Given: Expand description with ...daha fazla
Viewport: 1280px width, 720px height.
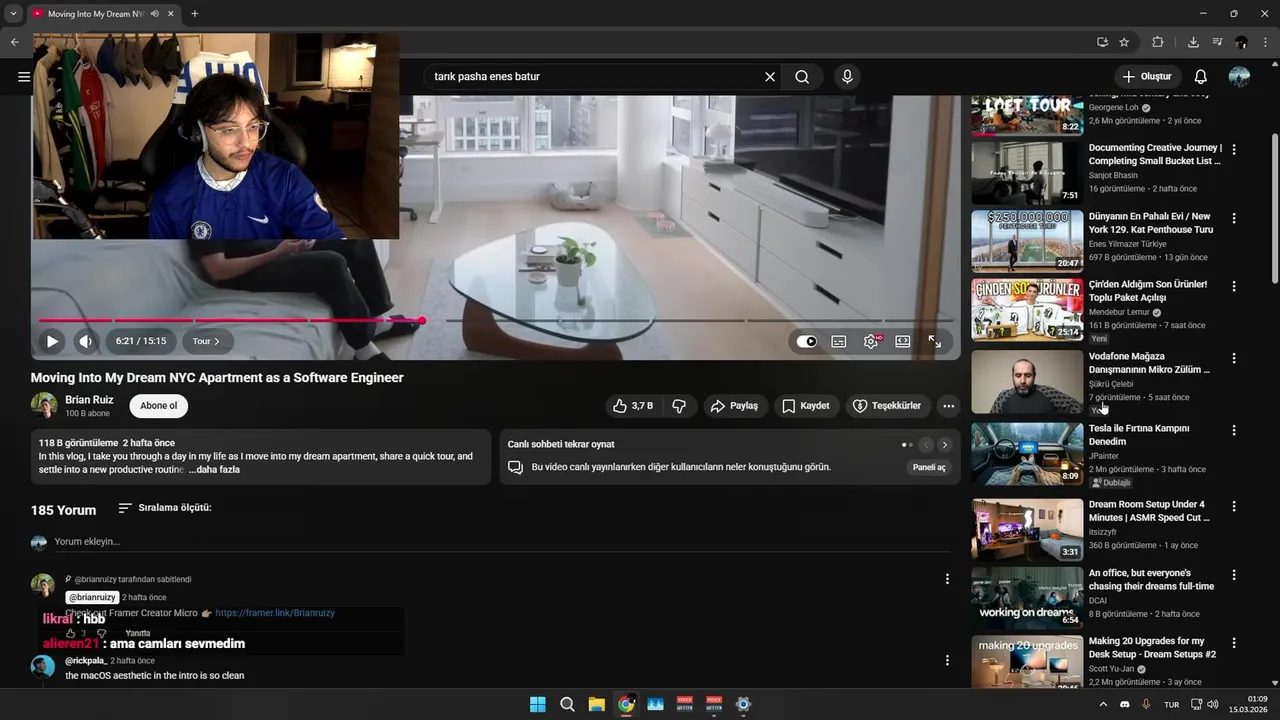Looking at the screenshot, I should tap(214, 470).
